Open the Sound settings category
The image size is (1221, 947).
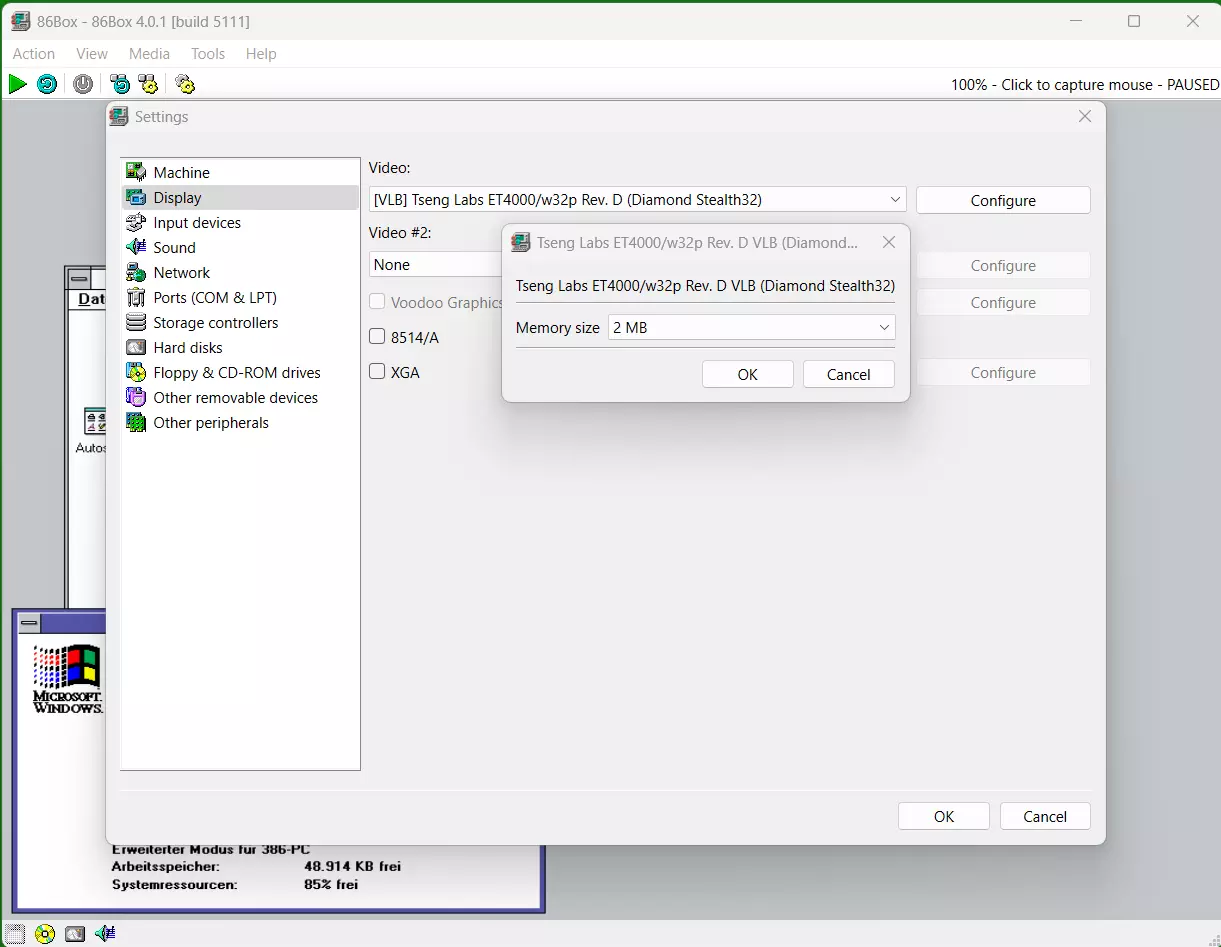pos(240,247)
